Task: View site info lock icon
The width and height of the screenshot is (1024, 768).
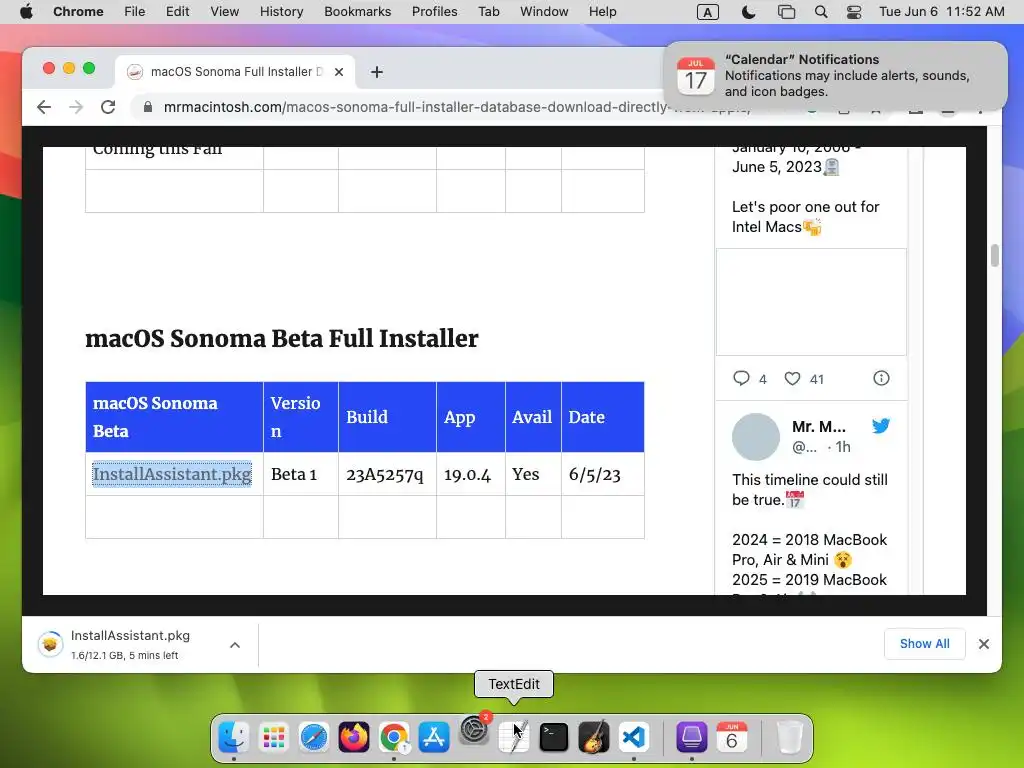Action: coord(148,107)
